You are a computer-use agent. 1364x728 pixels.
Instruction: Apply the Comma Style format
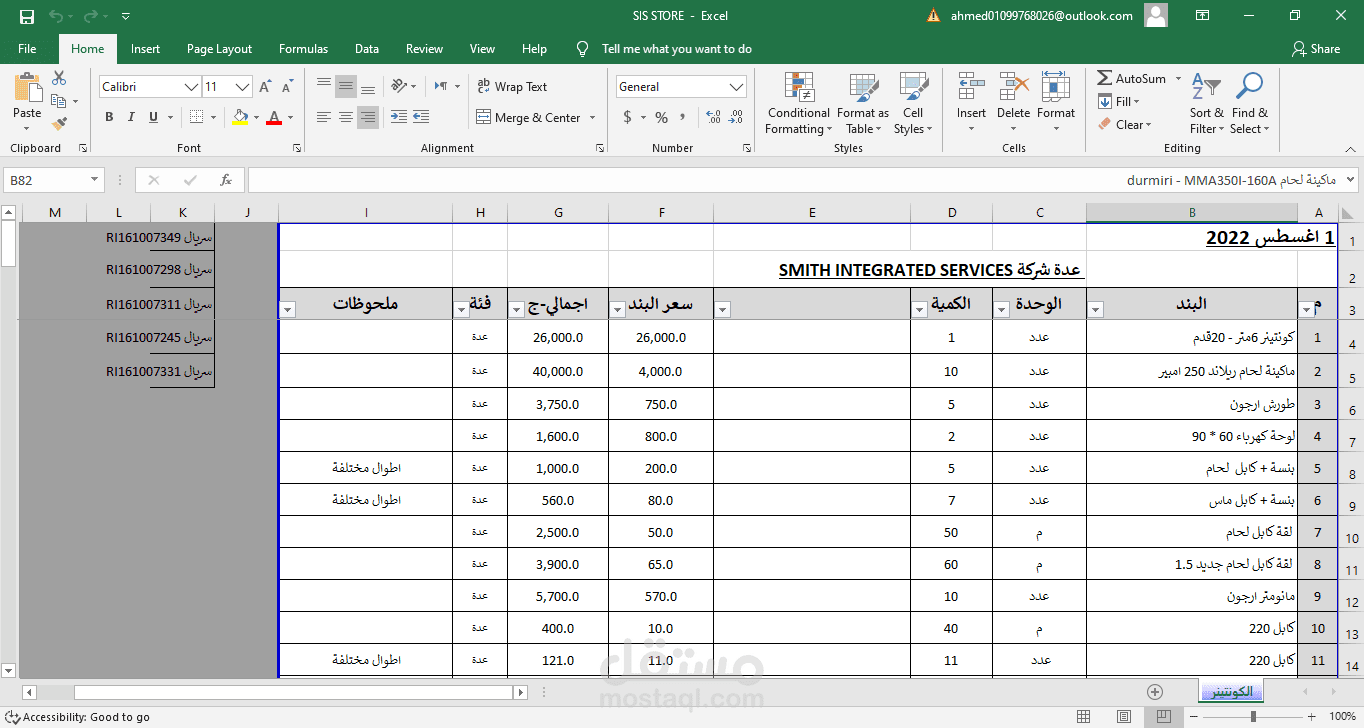685,118
